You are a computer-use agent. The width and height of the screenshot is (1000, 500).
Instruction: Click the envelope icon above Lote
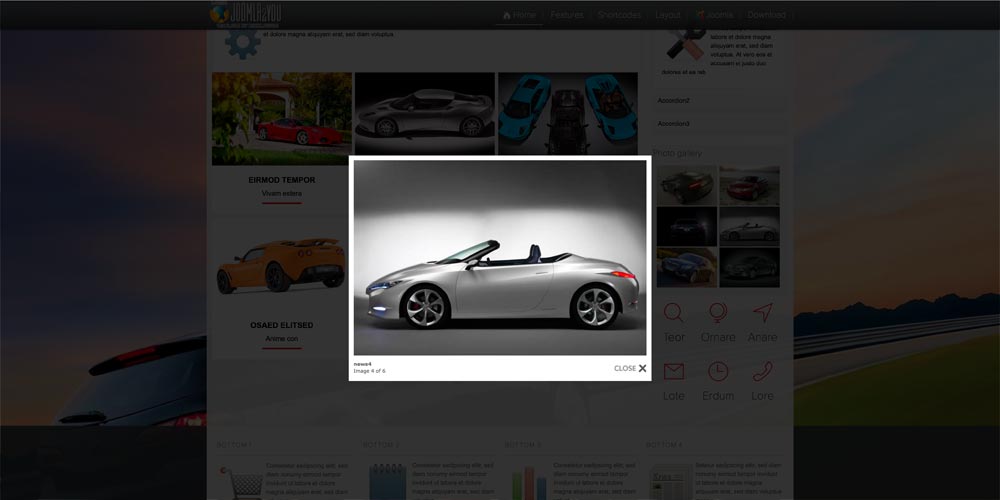click(x=674, y=371)
